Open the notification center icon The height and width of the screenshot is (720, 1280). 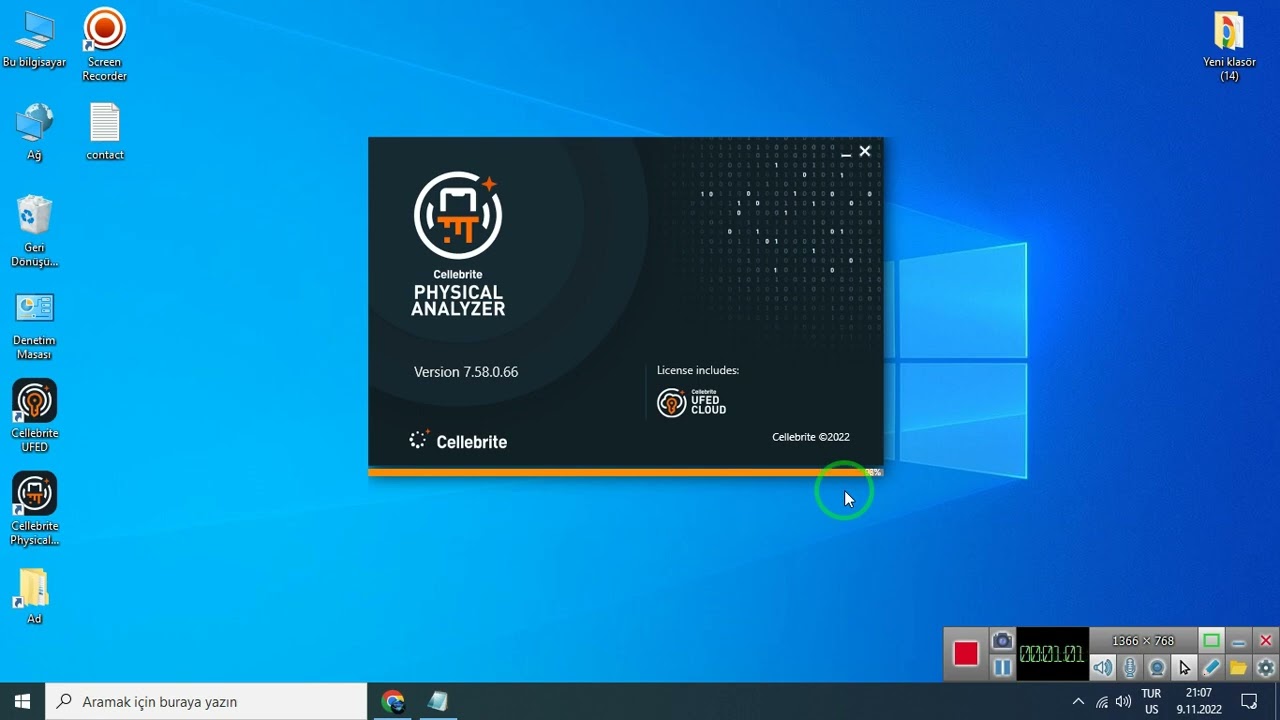click(x=1249, y=701)
